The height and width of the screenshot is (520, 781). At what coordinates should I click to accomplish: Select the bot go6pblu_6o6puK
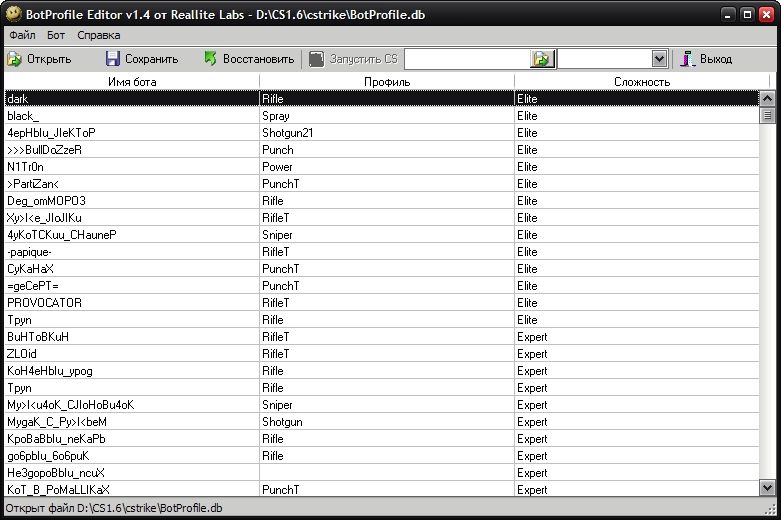pyautogui.click(x=382, y=455)
